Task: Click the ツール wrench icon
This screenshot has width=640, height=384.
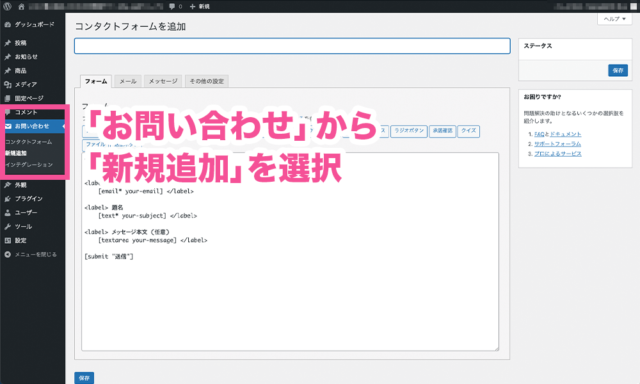Action: [x=7, y=226]
